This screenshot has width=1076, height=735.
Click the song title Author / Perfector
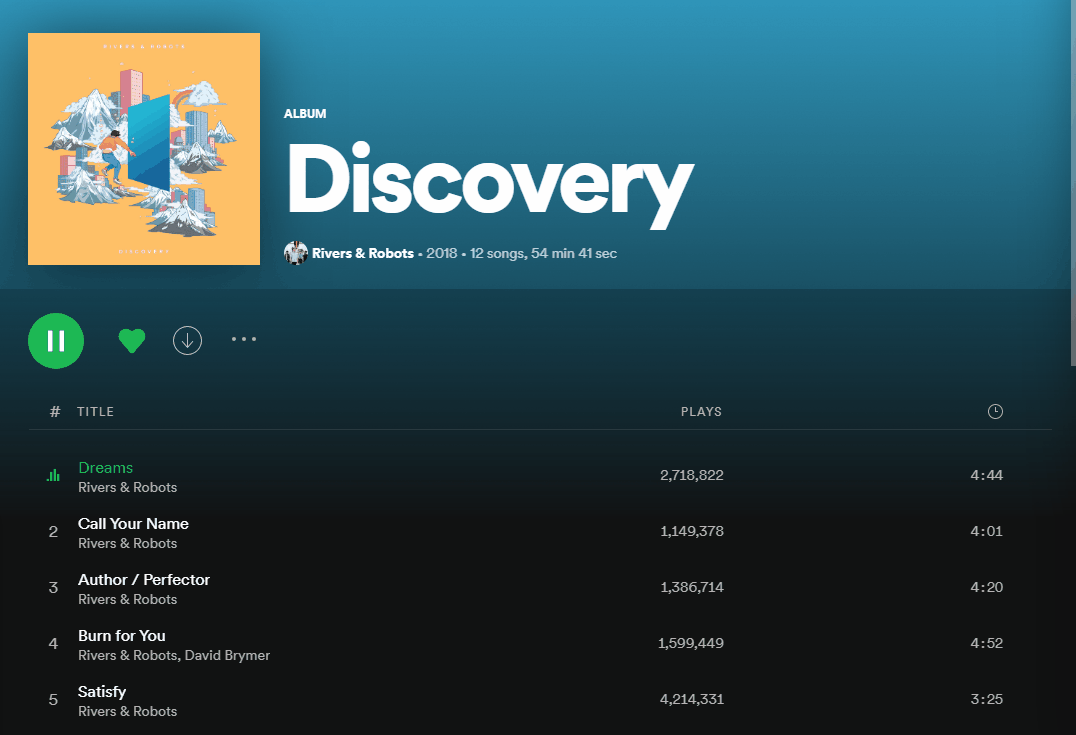[144, 579]
